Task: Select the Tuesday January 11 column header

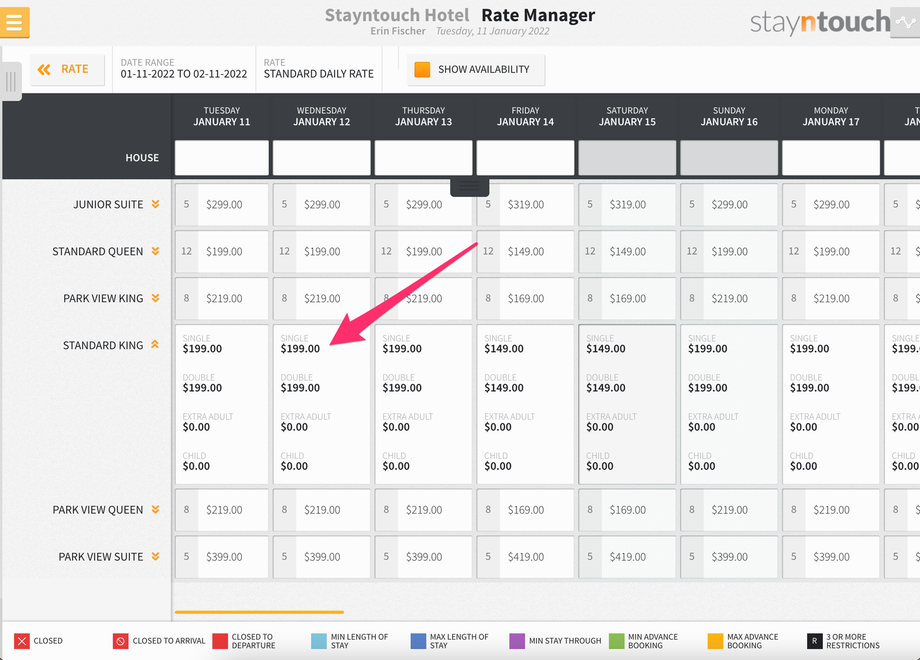Action: [222, 116]
